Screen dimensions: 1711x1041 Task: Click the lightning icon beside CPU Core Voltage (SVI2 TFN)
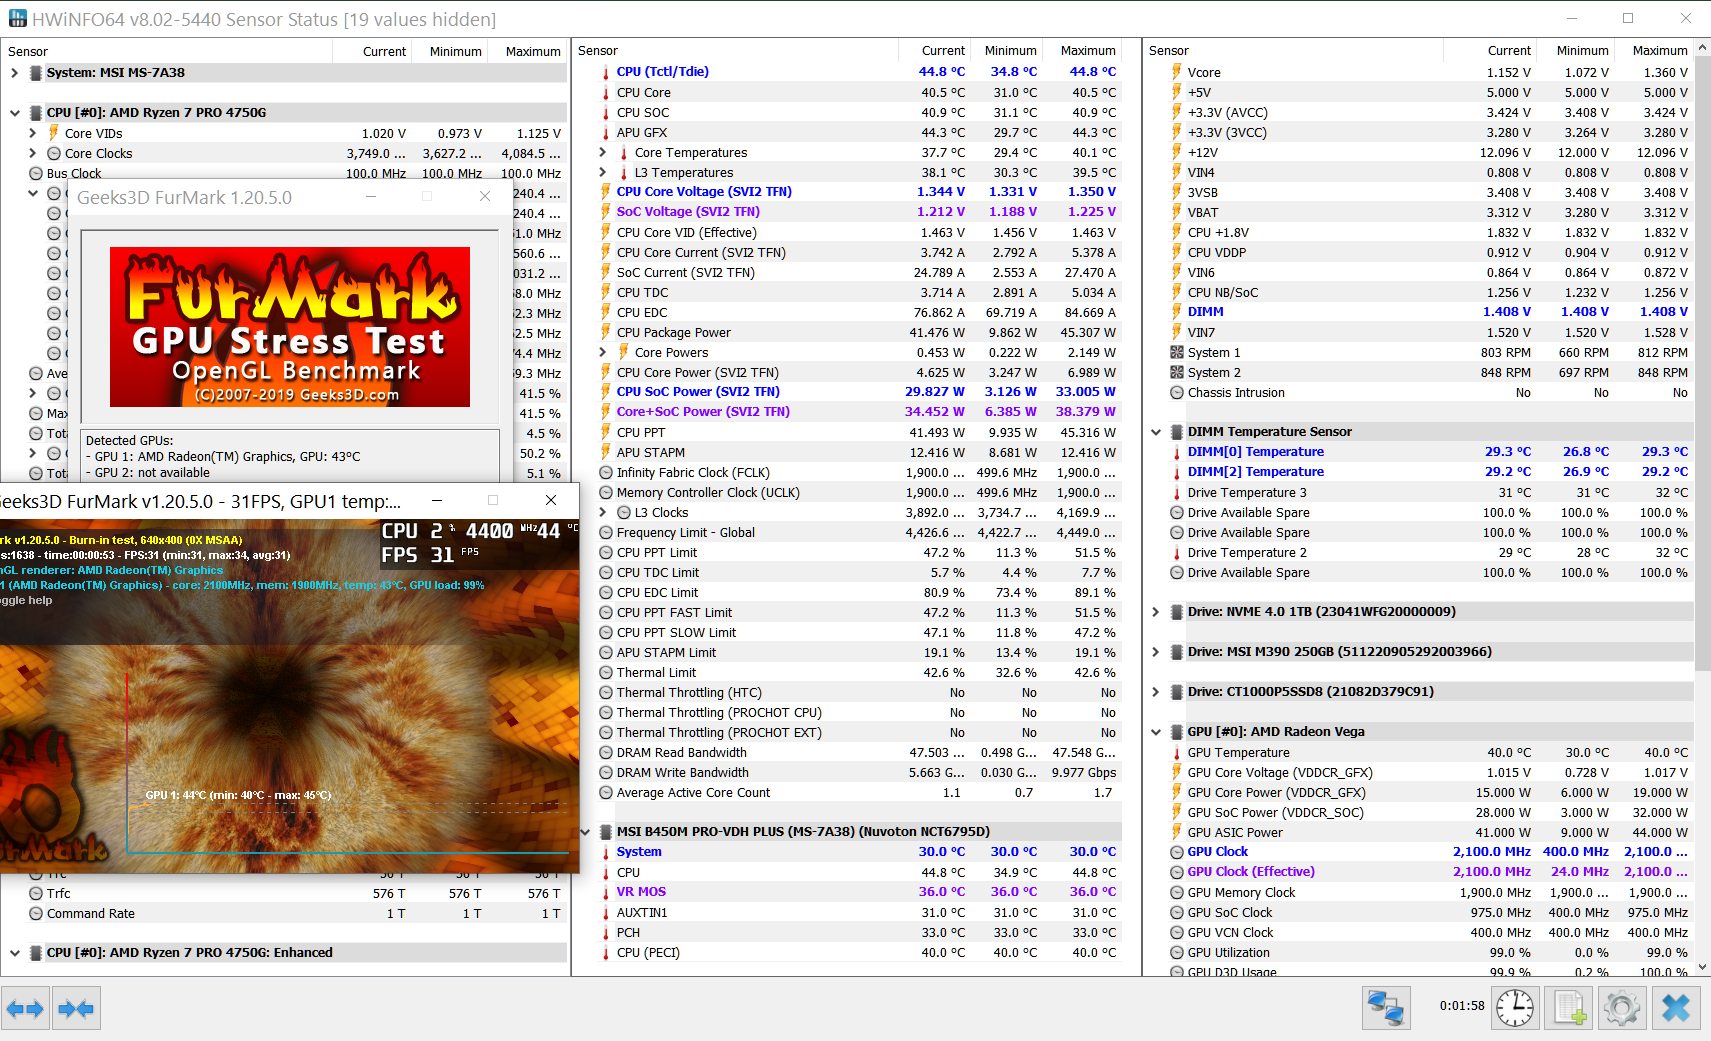point(606,192)
